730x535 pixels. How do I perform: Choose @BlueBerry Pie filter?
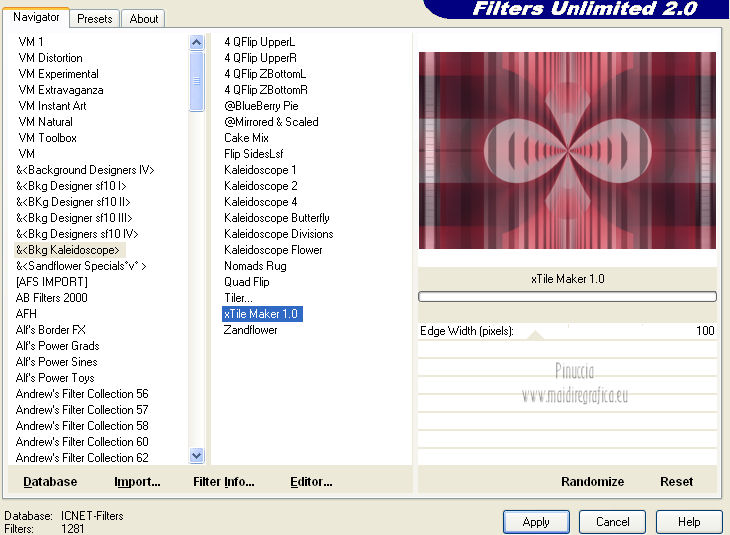click(x=261, y=106)
